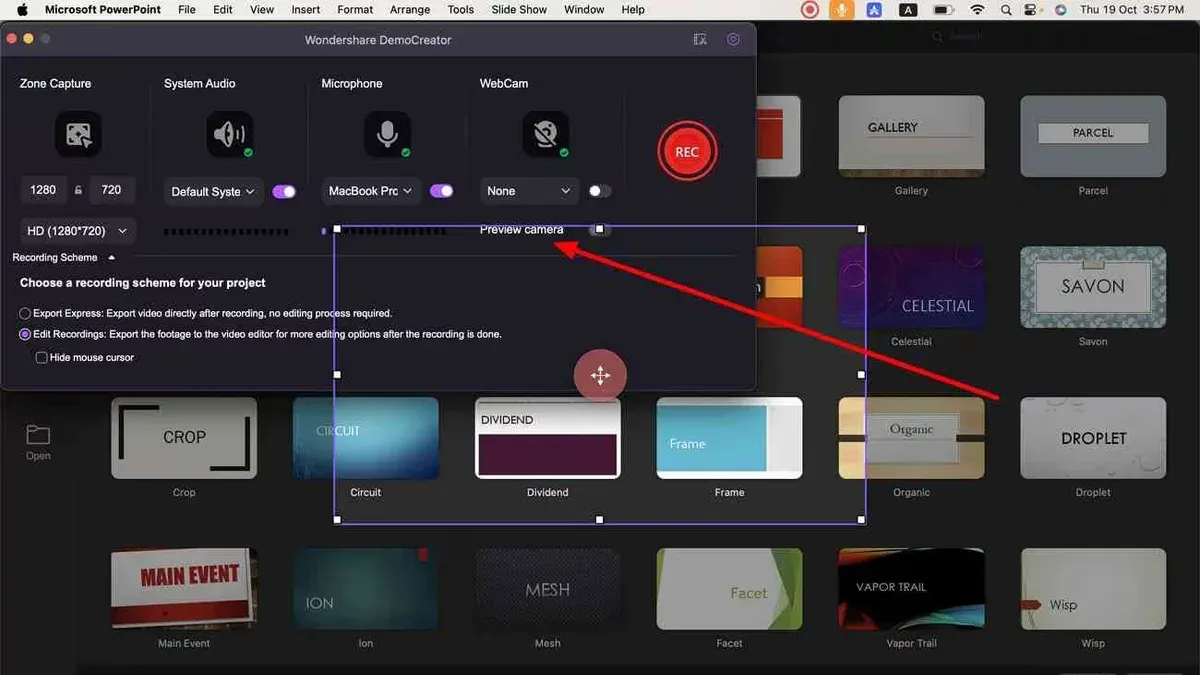Click the Open folder icon in PowerPoint sidebar
Screen dimensions: 1200x675
[x=38, y=434]
